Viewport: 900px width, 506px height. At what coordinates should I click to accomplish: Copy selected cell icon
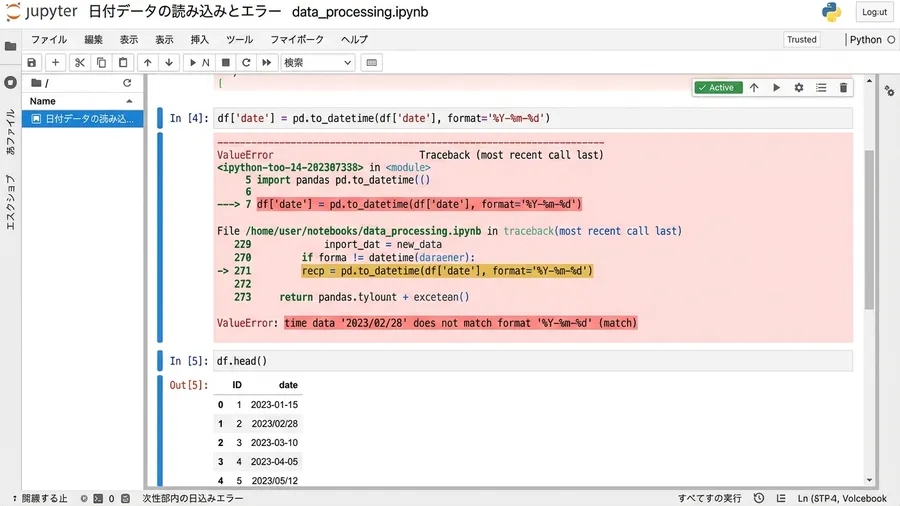pos(102,63)
